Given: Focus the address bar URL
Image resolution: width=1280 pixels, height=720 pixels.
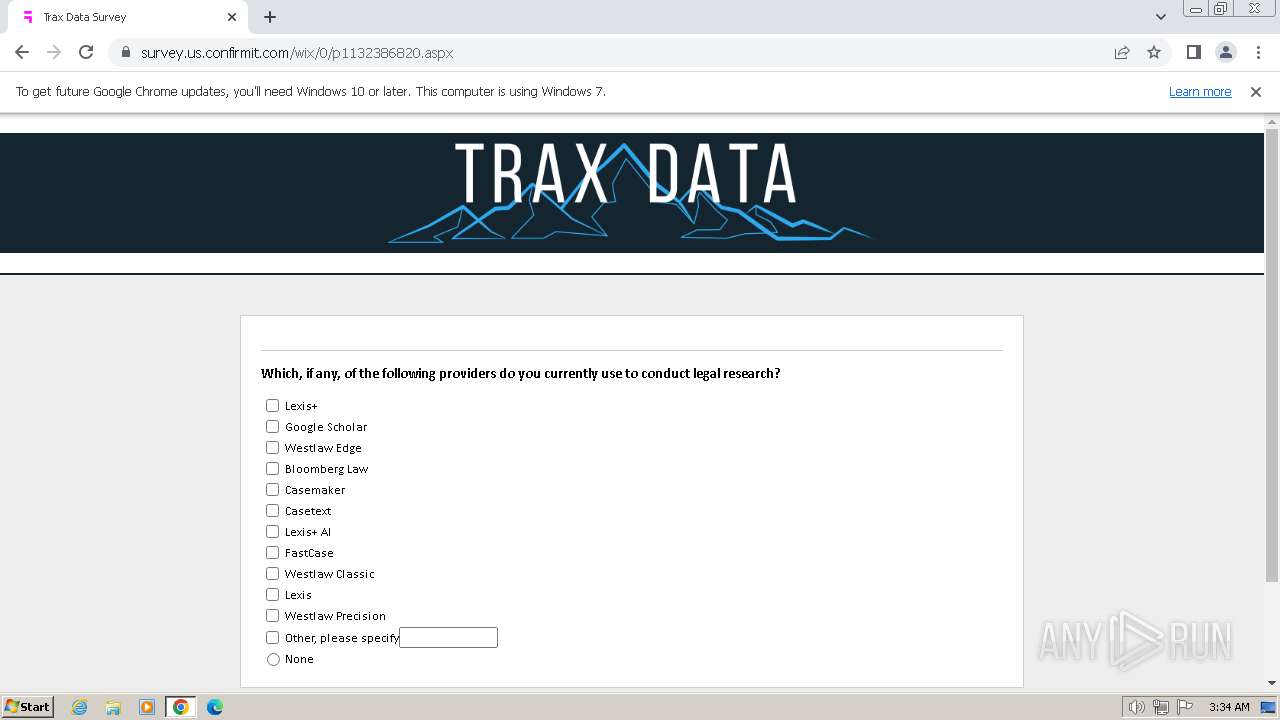Looking at the screenshot, I should coord(297,53).
